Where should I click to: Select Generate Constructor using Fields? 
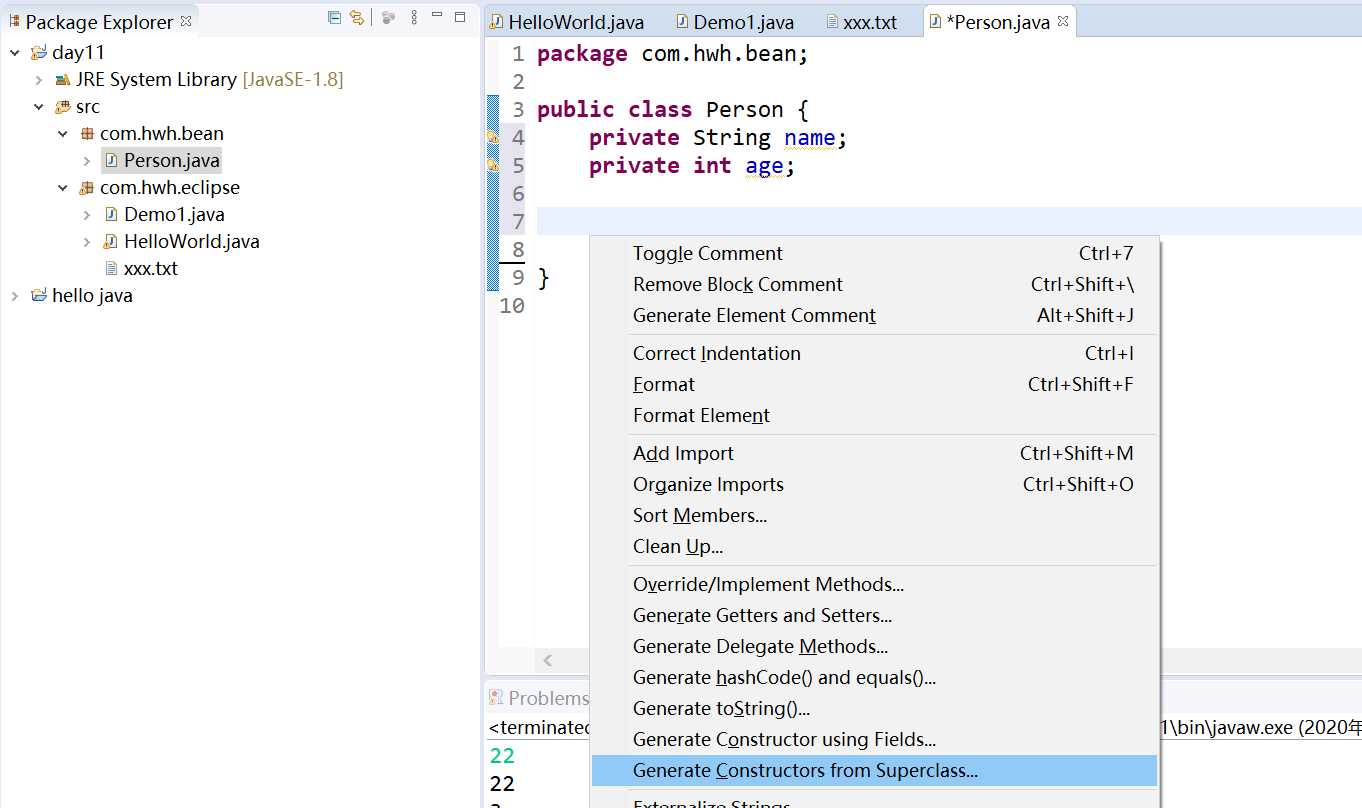tap(784, 740)
